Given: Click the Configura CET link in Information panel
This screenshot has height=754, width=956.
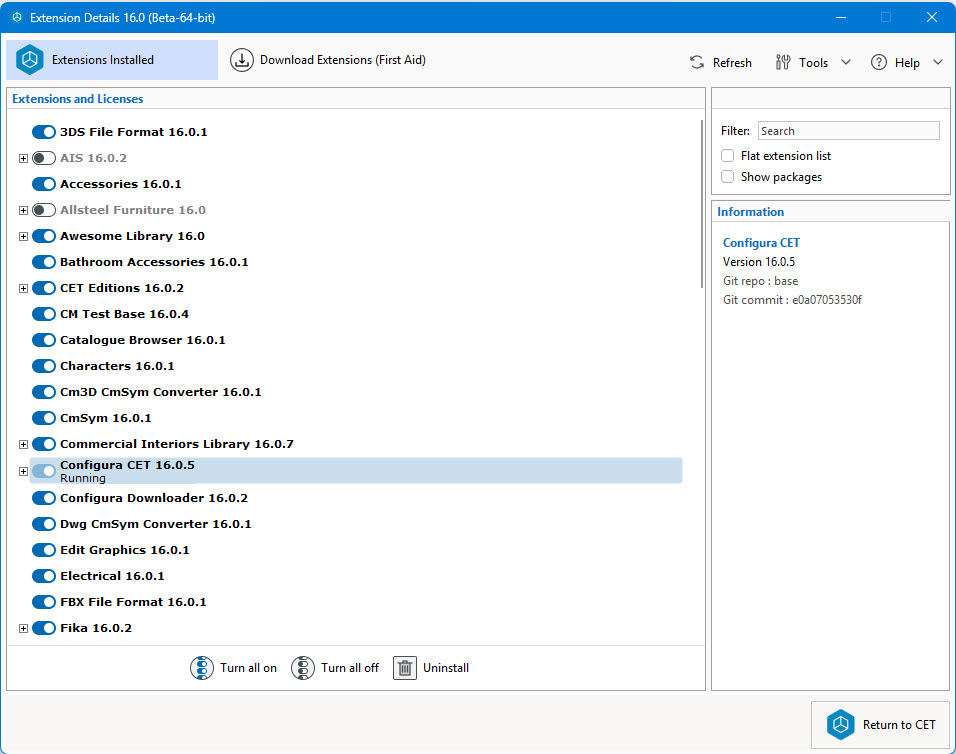Looking at the screenshot, I should pyautogui.click(x=761, y=242).
